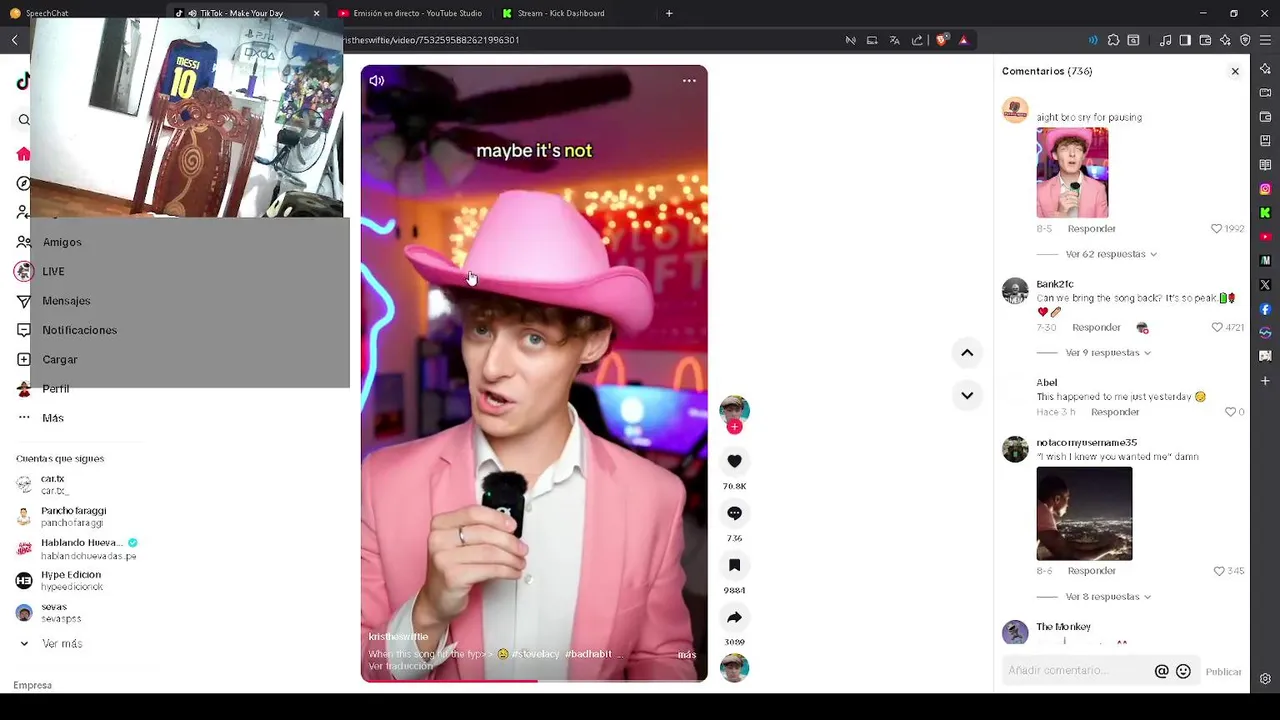Bookmark the video with the save icon
1280x720 pixels.
click(734, 565)
